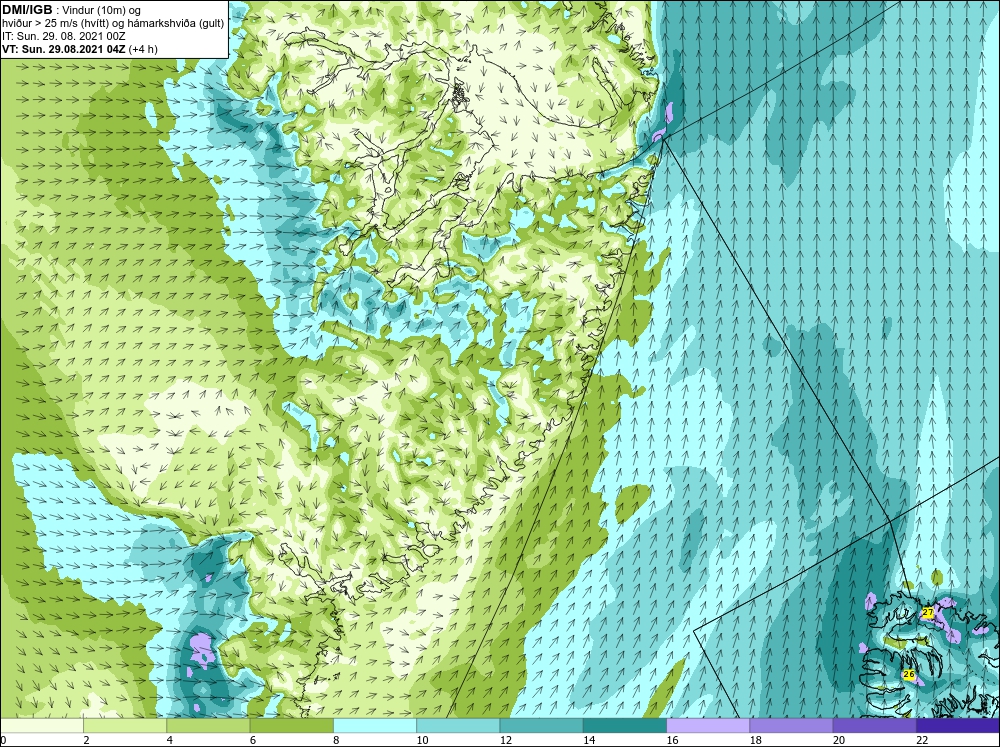Click the 16–18 m/s lavender legend swatch
1000x747 pixels.
pos(708,726)
